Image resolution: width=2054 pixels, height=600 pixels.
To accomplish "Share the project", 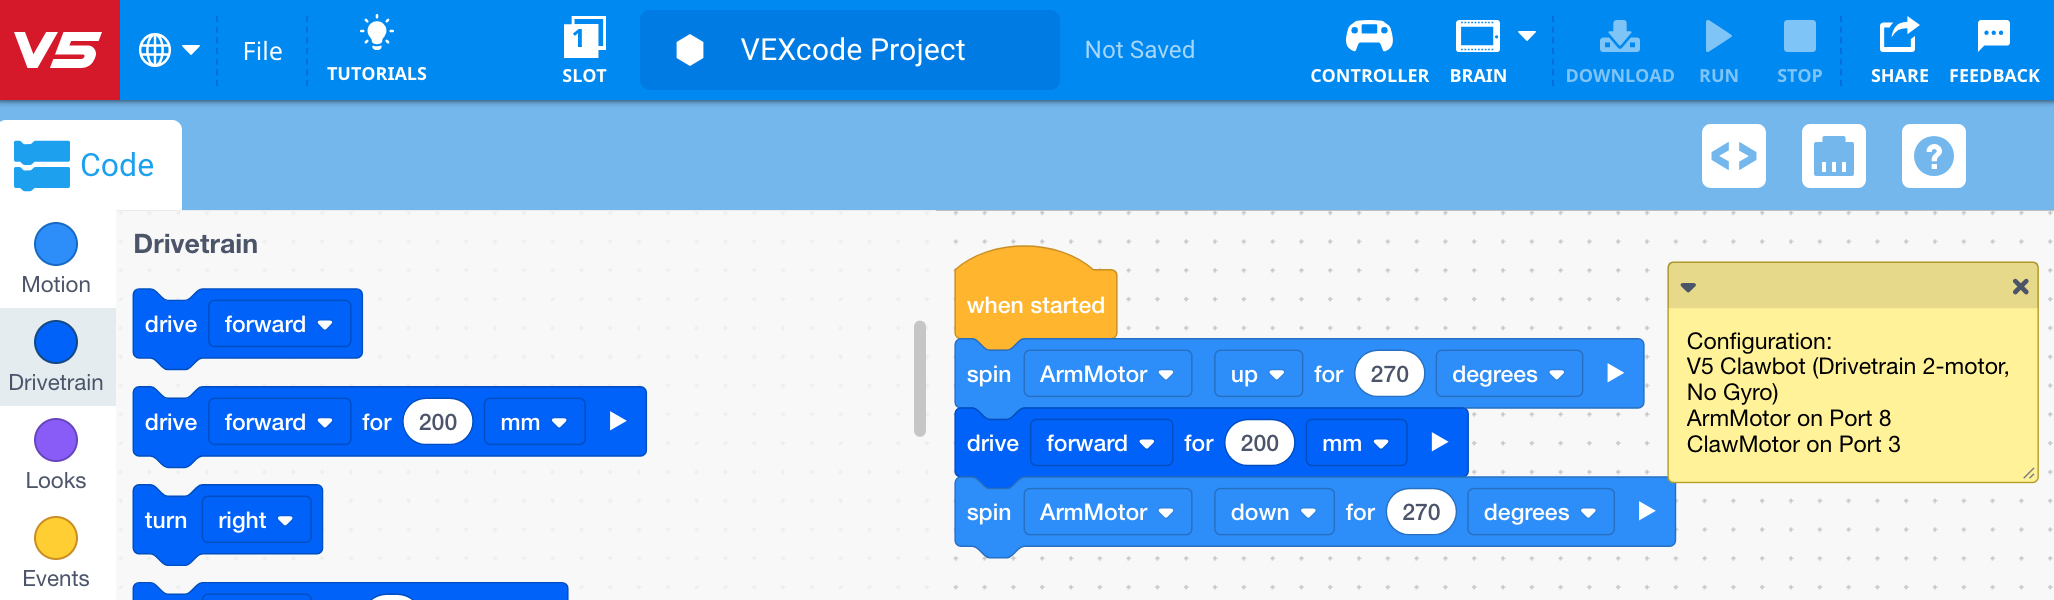I will [x=1898, y=47].
